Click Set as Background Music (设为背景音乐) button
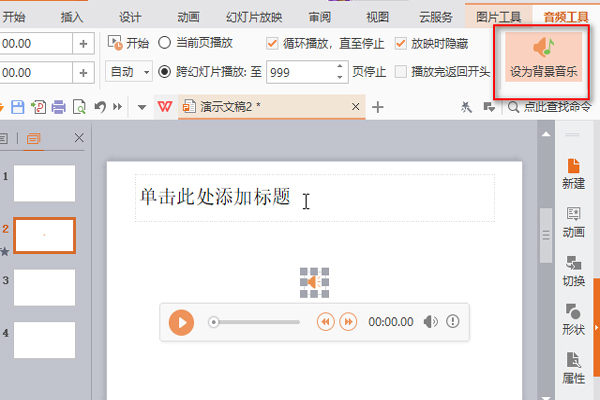 pos(543,57)
